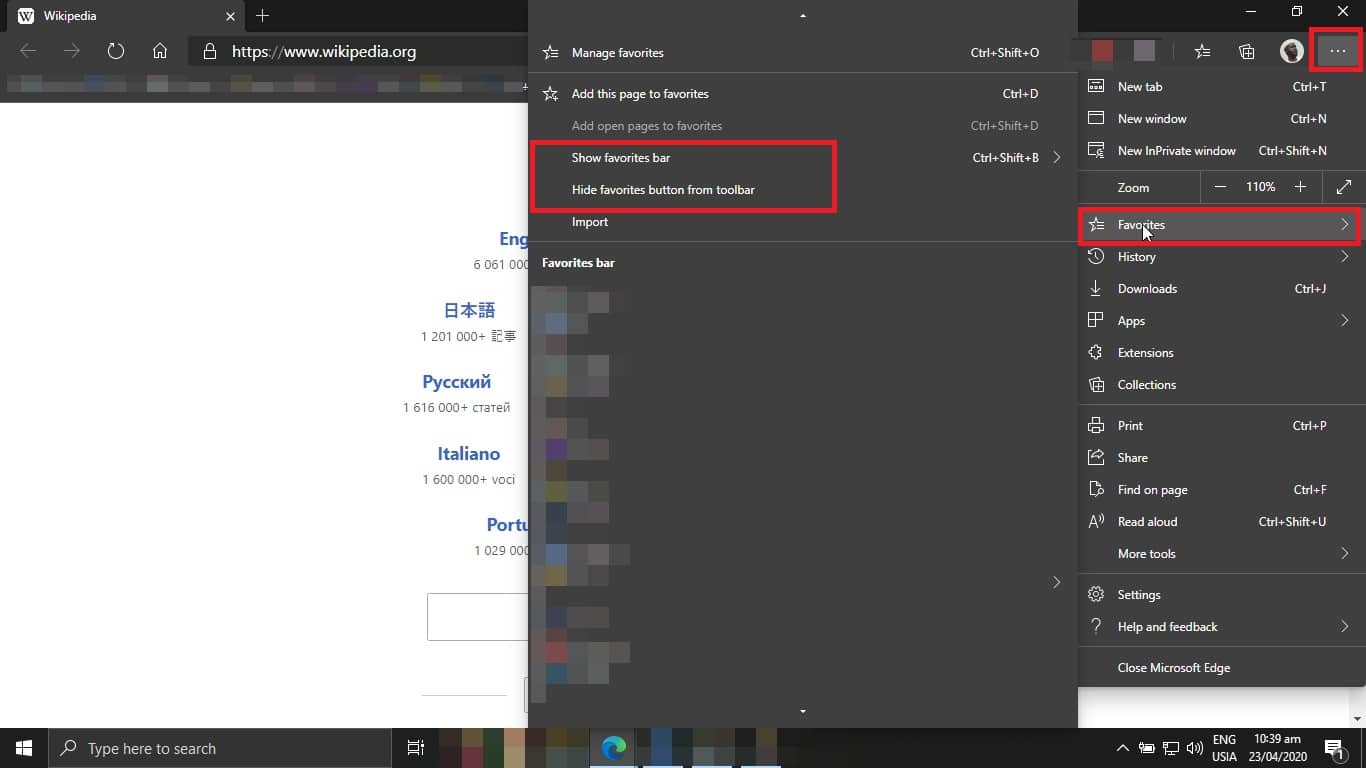Click the Windows search box
1366x768 pixels.
pyautogui.click(x=220, y=748)
